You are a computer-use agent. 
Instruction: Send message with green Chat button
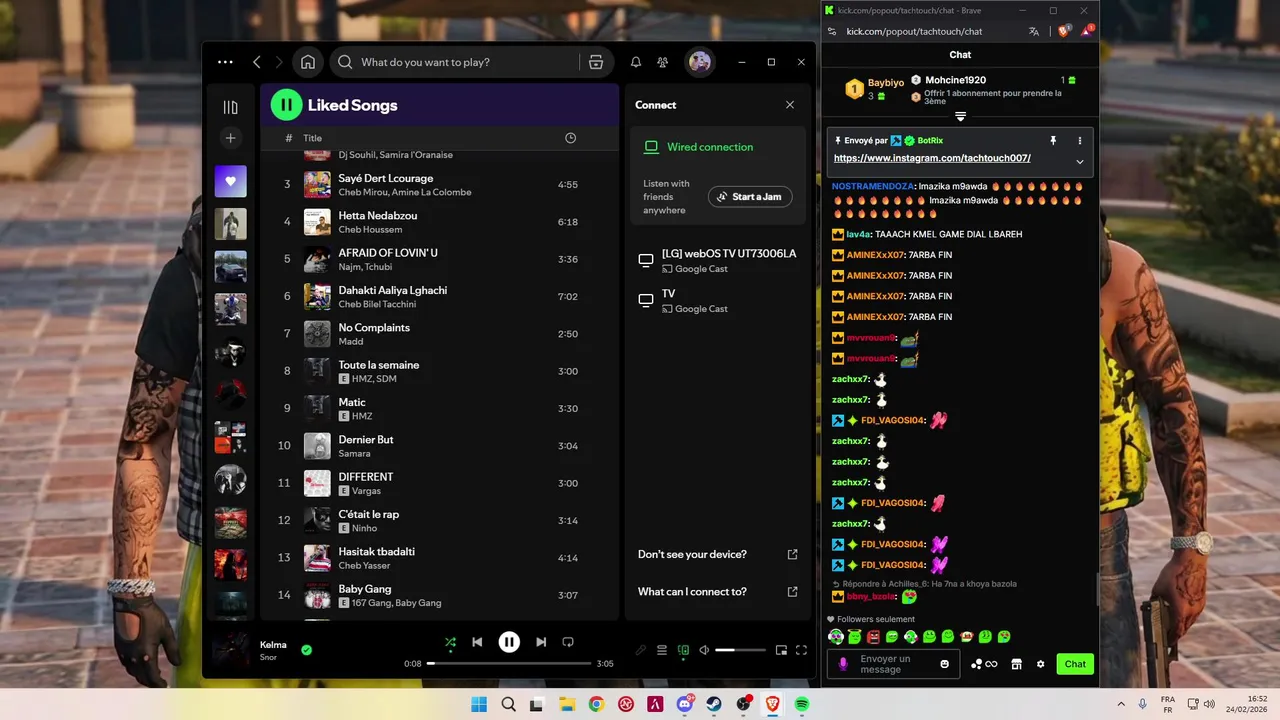1075,664
